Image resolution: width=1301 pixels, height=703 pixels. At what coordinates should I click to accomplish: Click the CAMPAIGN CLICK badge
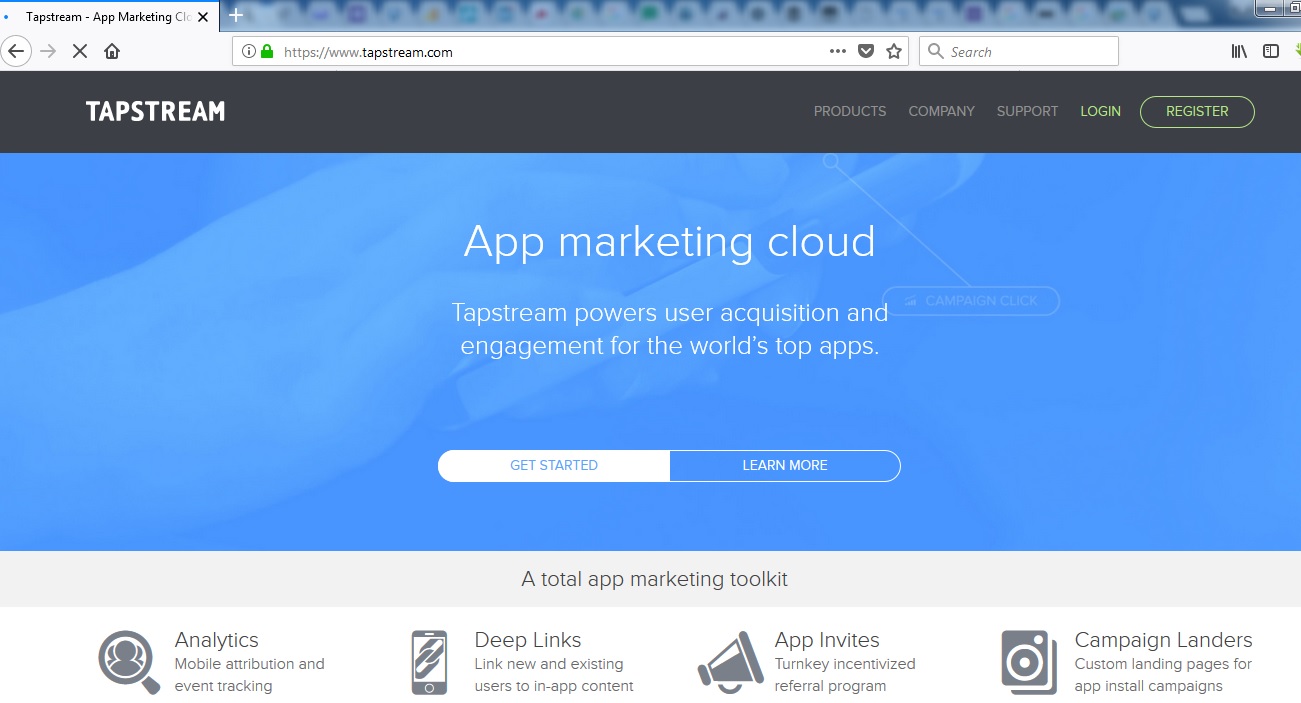970,300
